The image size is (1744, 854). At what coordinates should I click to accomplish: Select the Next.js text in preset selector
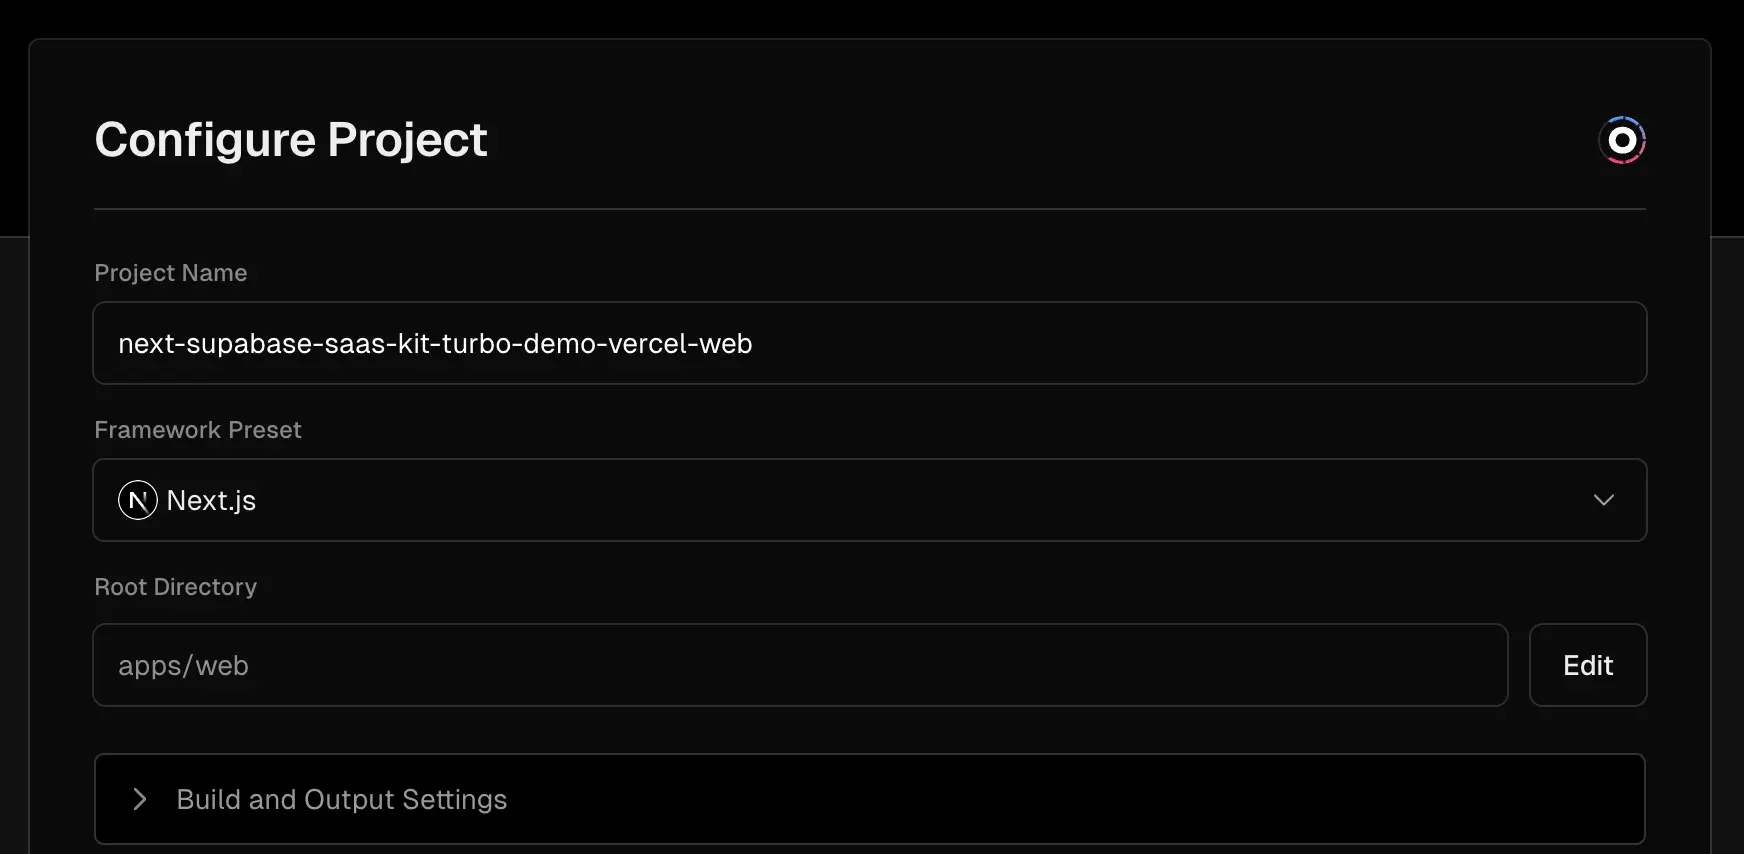pos(211,500)
